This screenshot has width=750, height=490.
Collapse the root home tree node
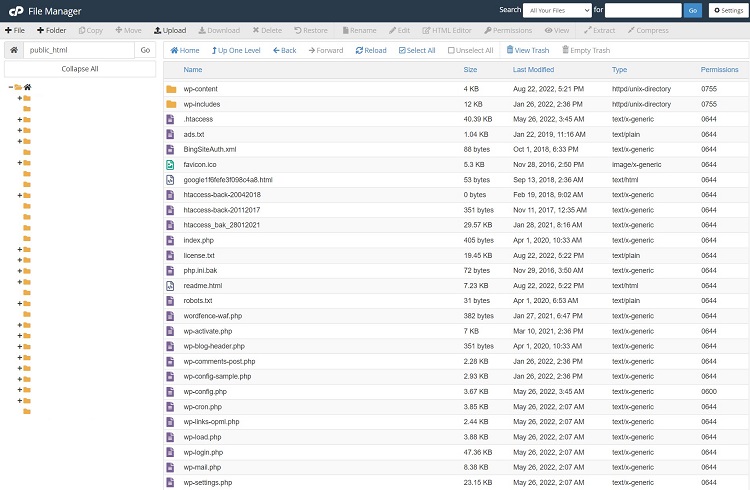pos(11,87)
